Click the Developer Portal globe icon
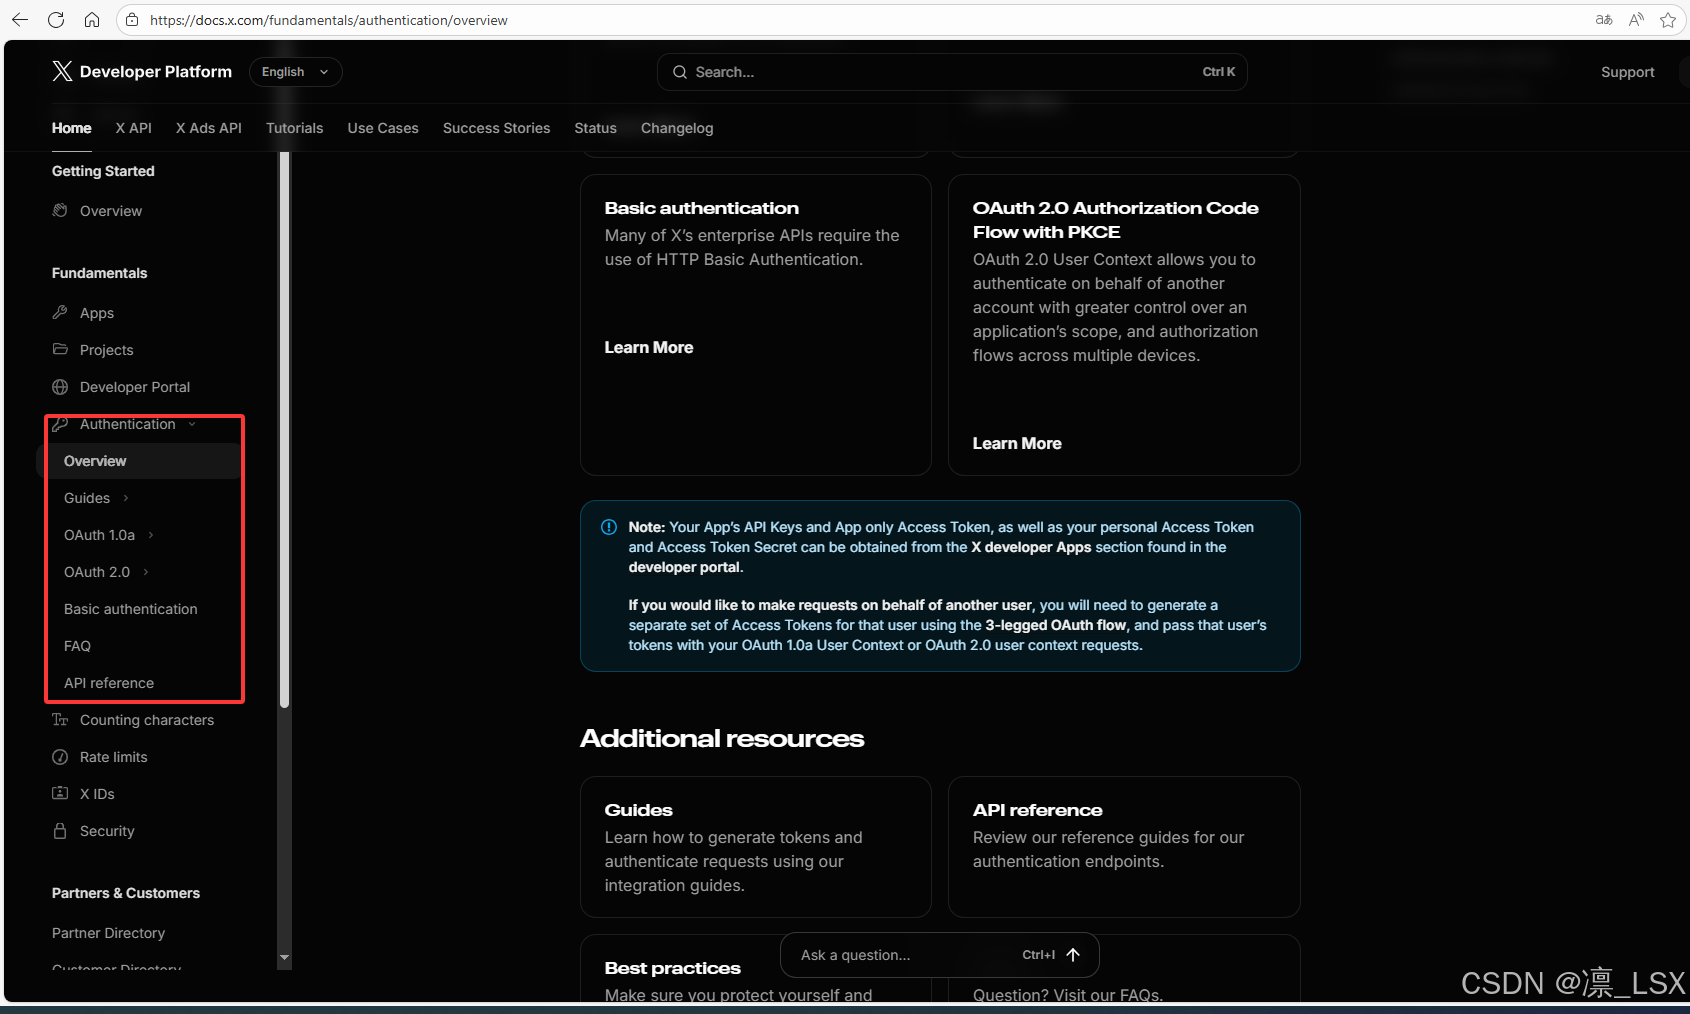Viewport: 1690px width, 1014px height. click(60, 387)
